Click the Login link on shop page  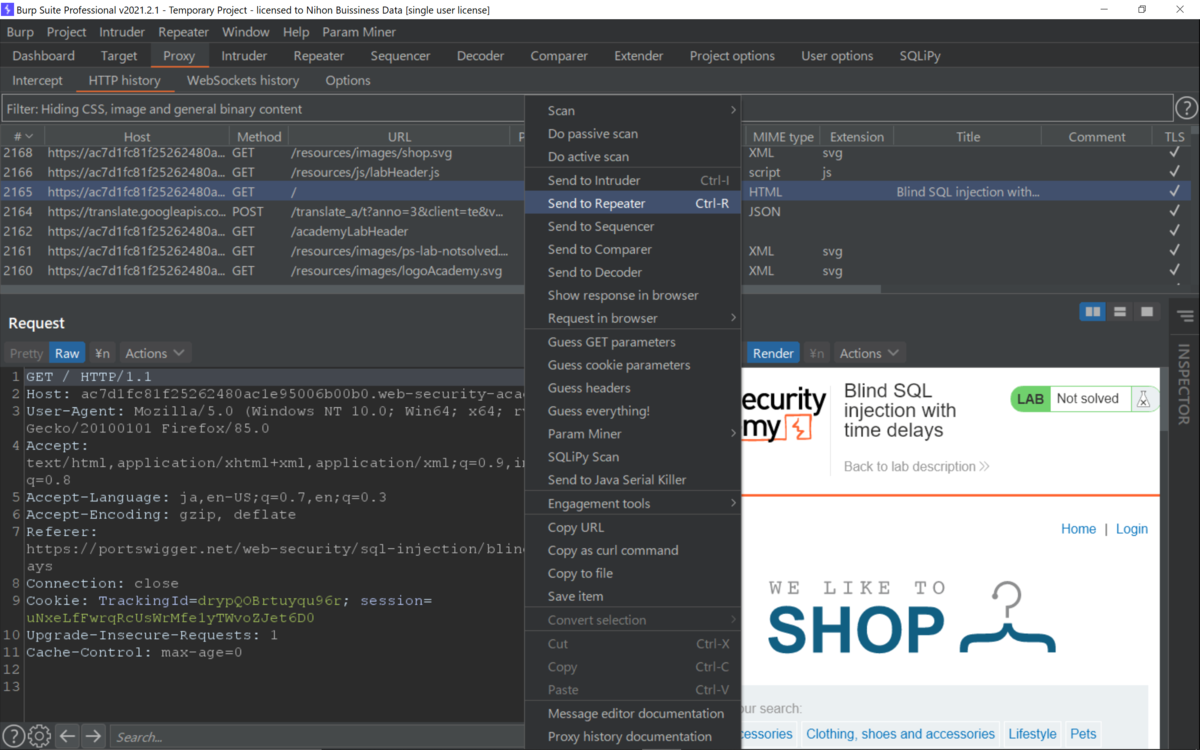click(1132, 529)
